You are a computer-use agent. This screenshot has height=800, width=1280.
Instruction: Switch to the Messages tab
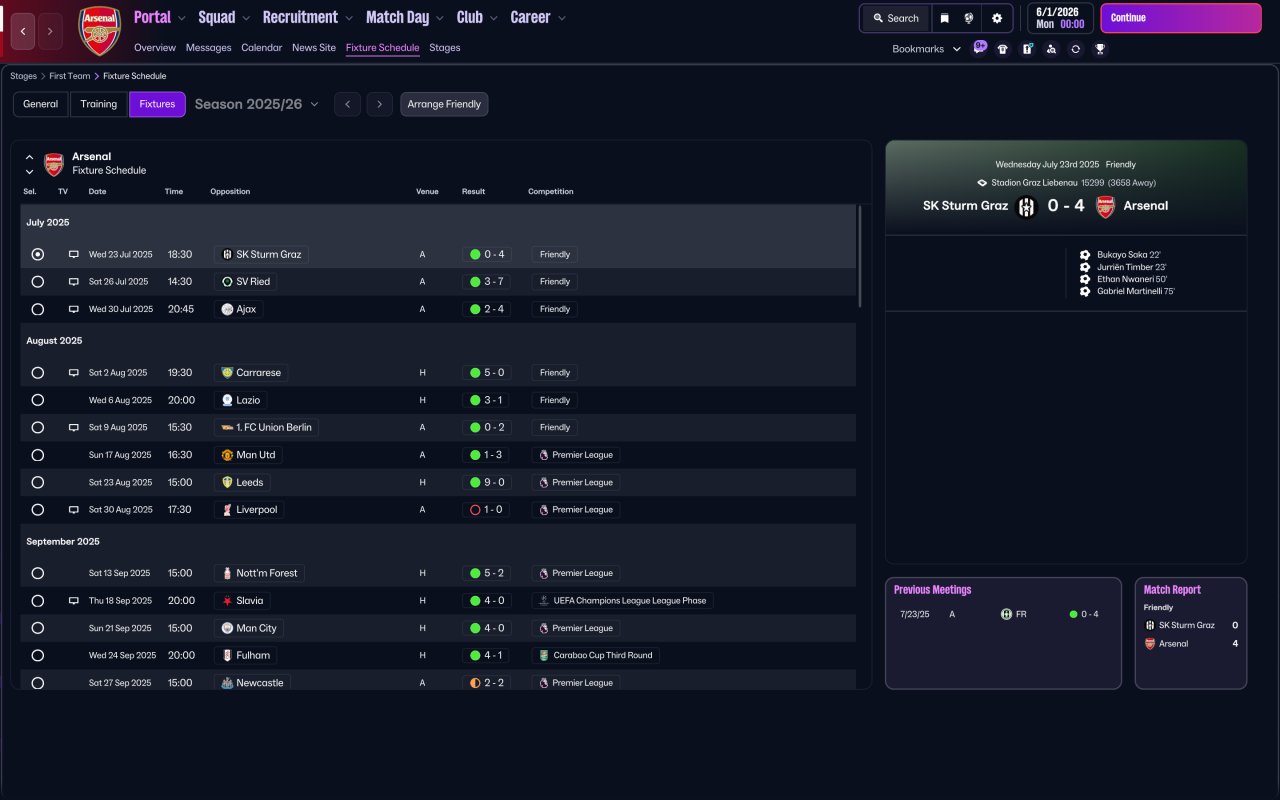(x=208, y=48)
